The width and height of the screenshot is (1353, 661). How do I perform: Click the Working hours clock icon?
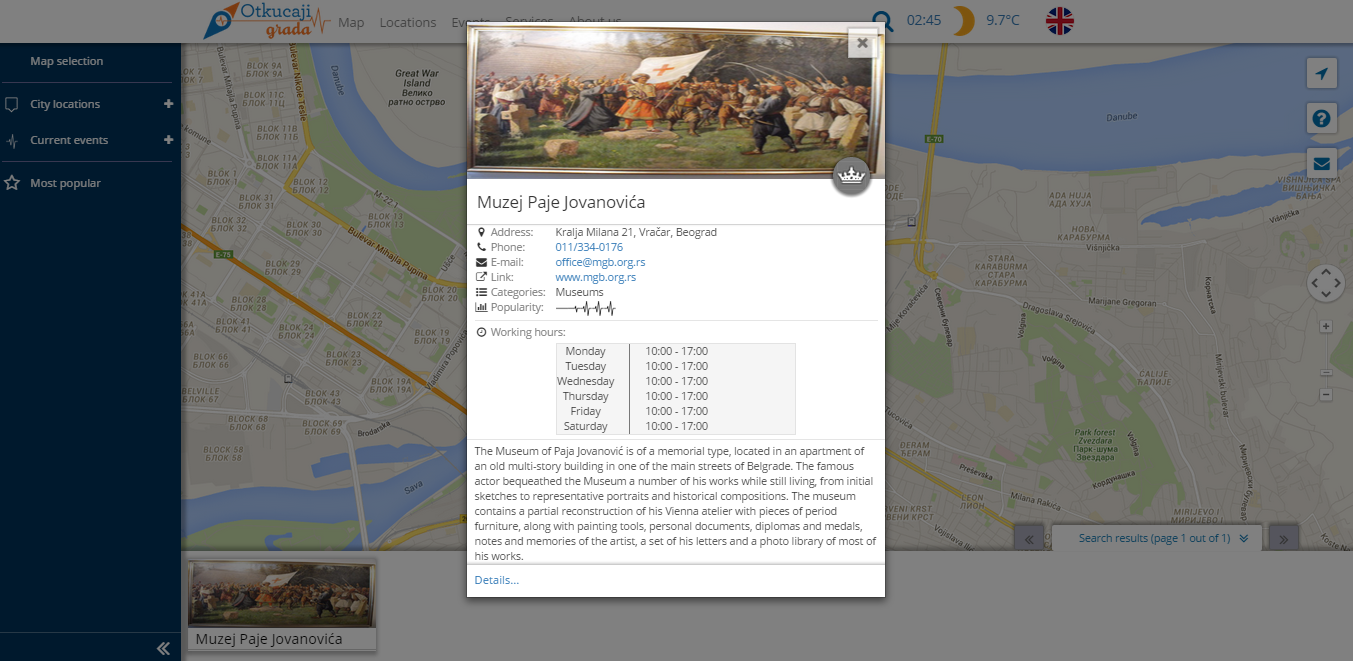(x=481, y=332)
